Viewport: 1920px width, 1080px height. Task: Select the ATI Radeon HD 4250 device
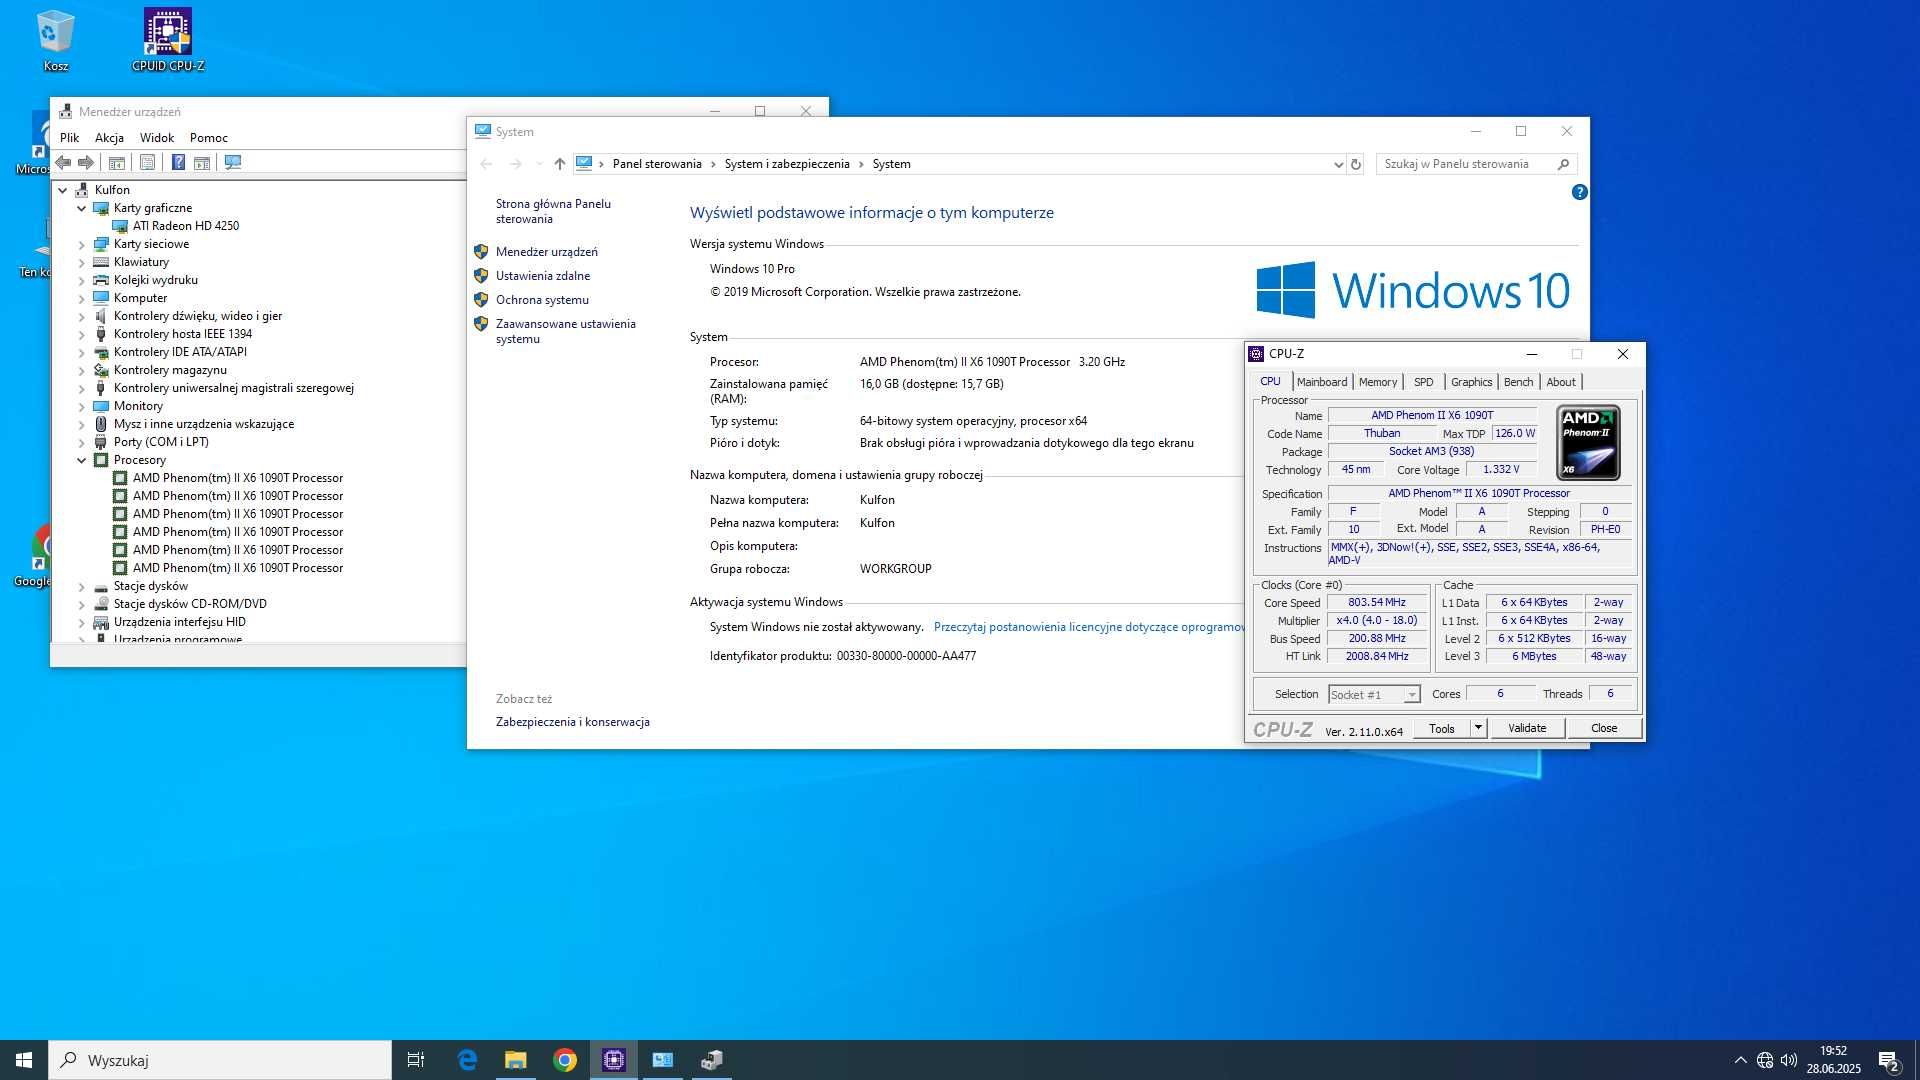tap(186, 226)
